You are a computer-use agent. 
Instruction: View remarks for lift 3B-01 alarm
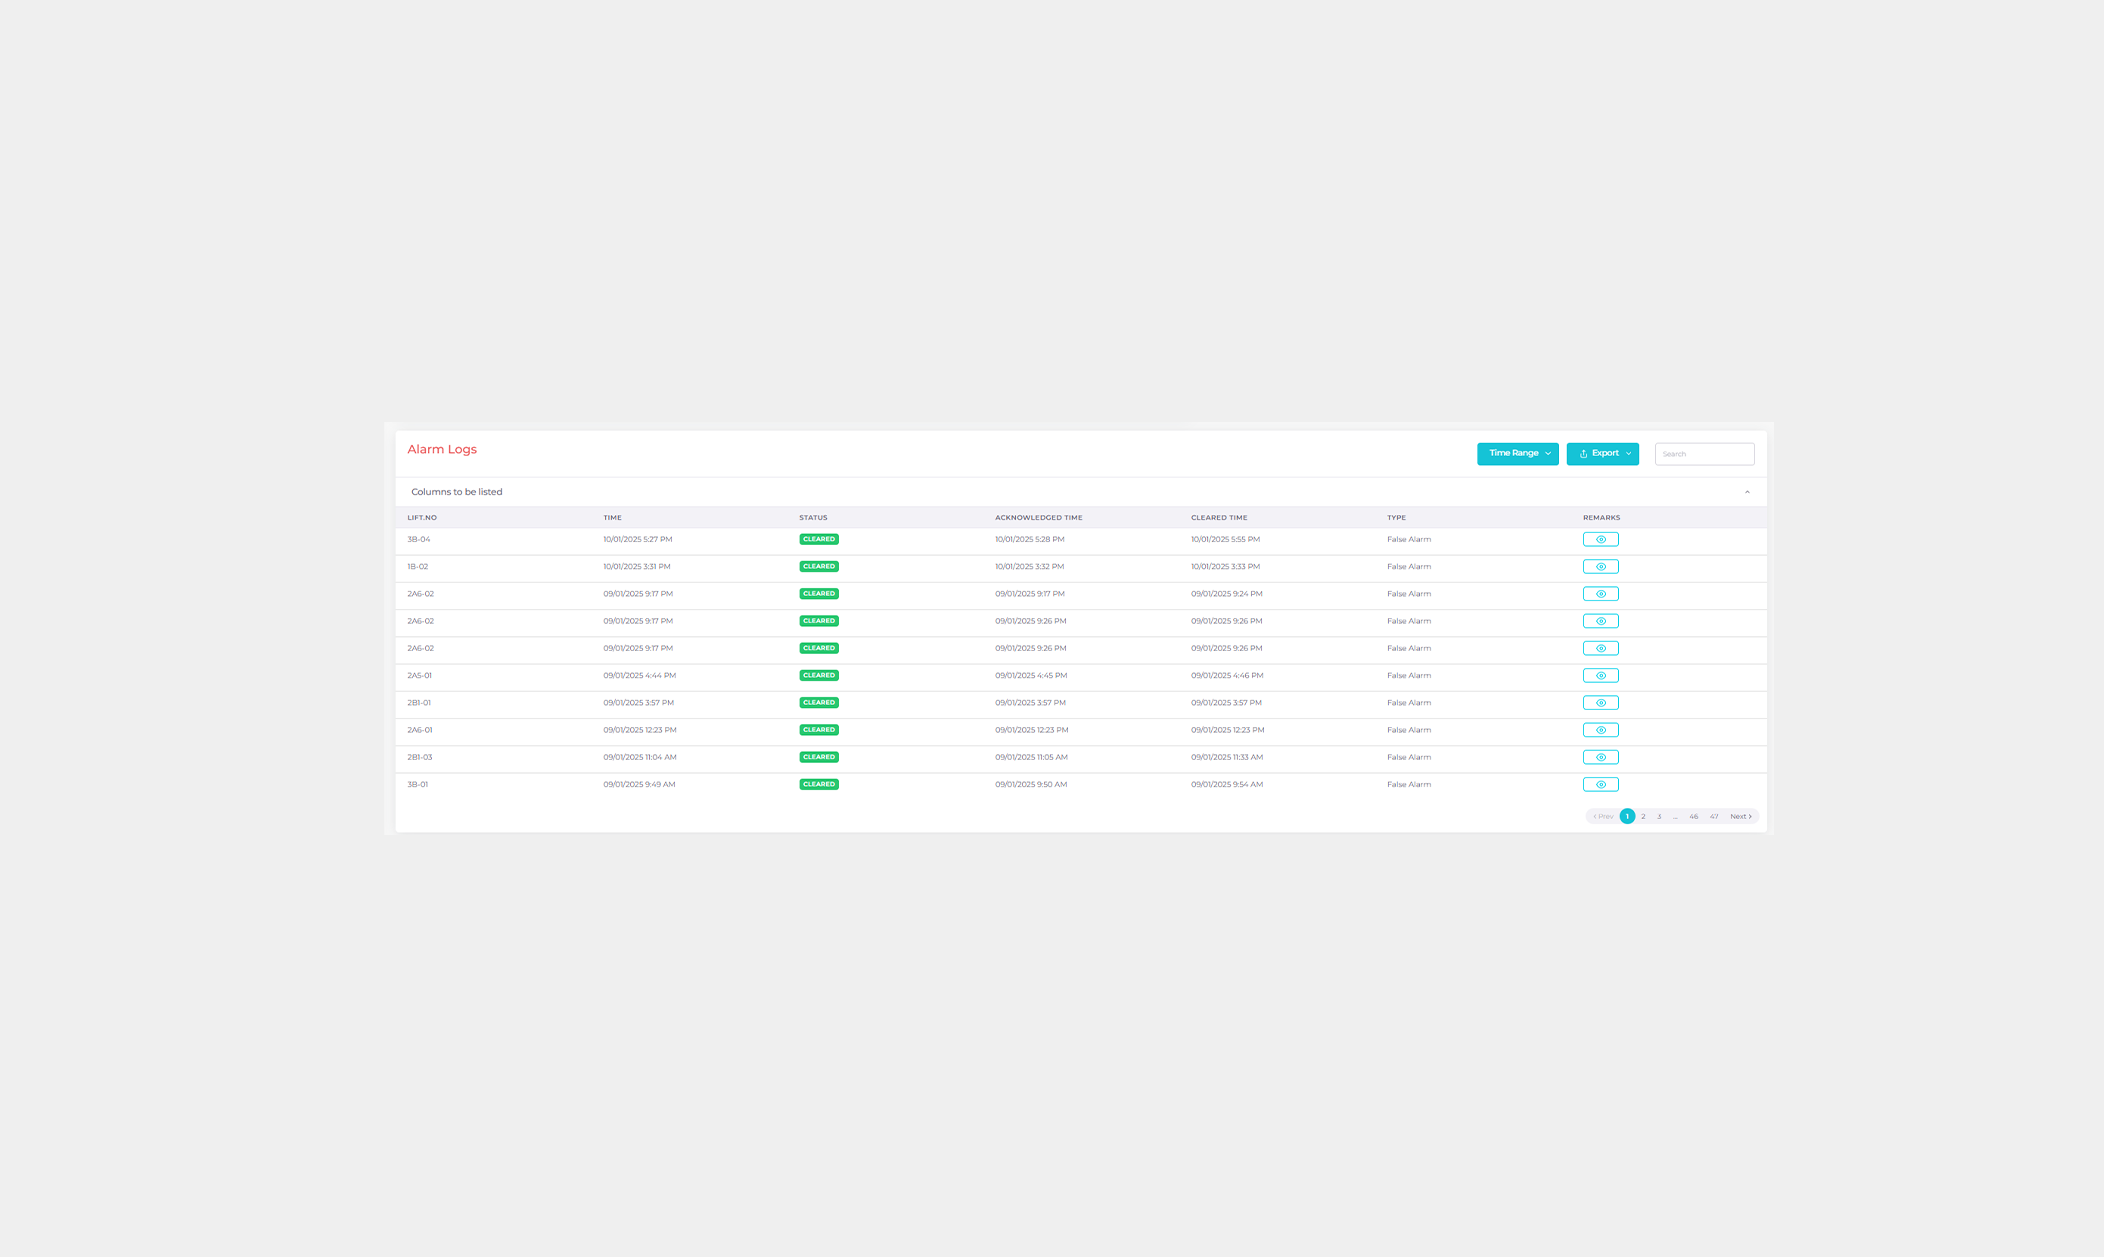pos(1600,785)
